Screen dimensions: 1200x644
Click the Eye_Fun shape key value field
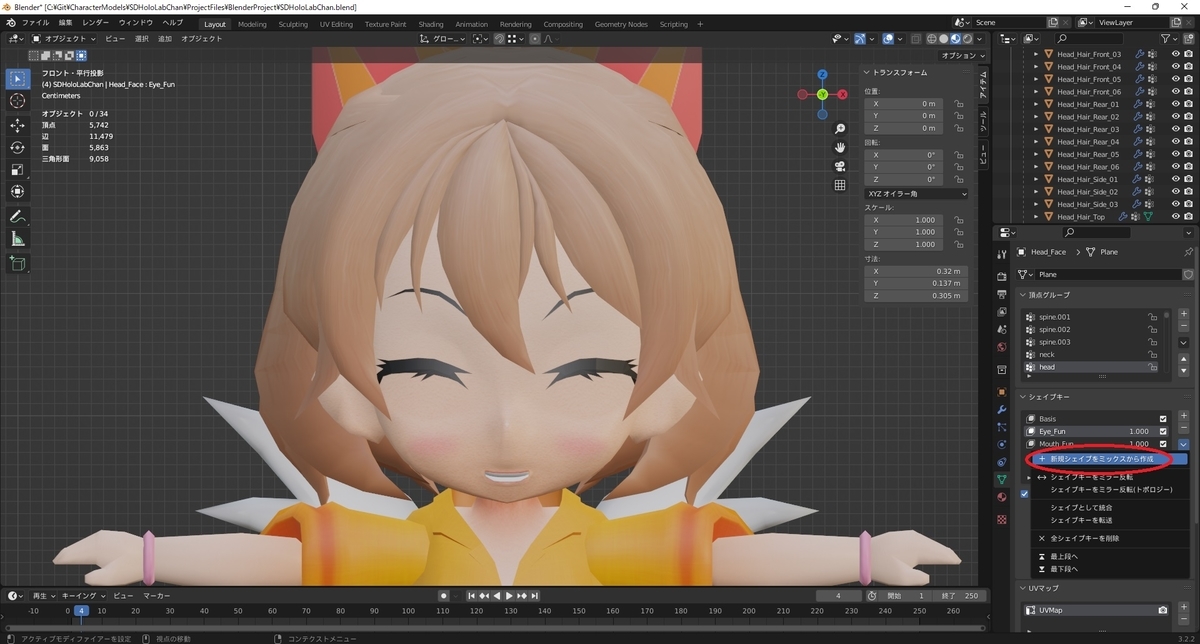click(x=1137, y=431)
